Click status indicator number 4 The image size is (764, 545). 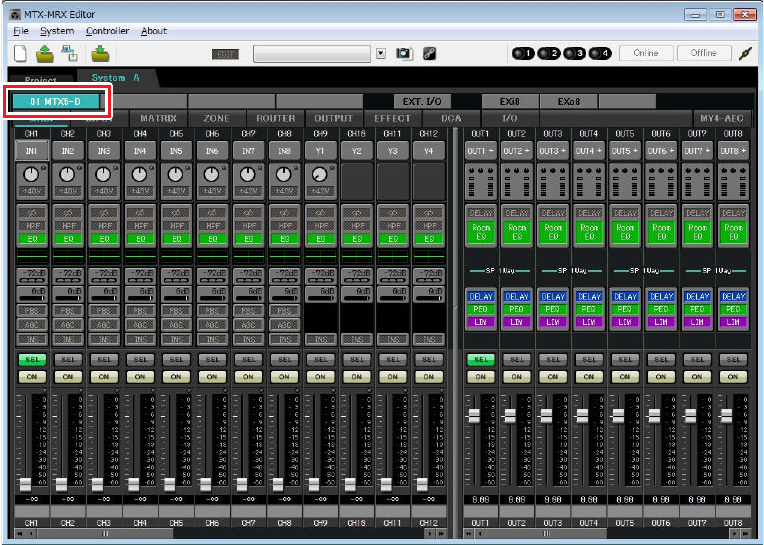[x=600, y=53]
